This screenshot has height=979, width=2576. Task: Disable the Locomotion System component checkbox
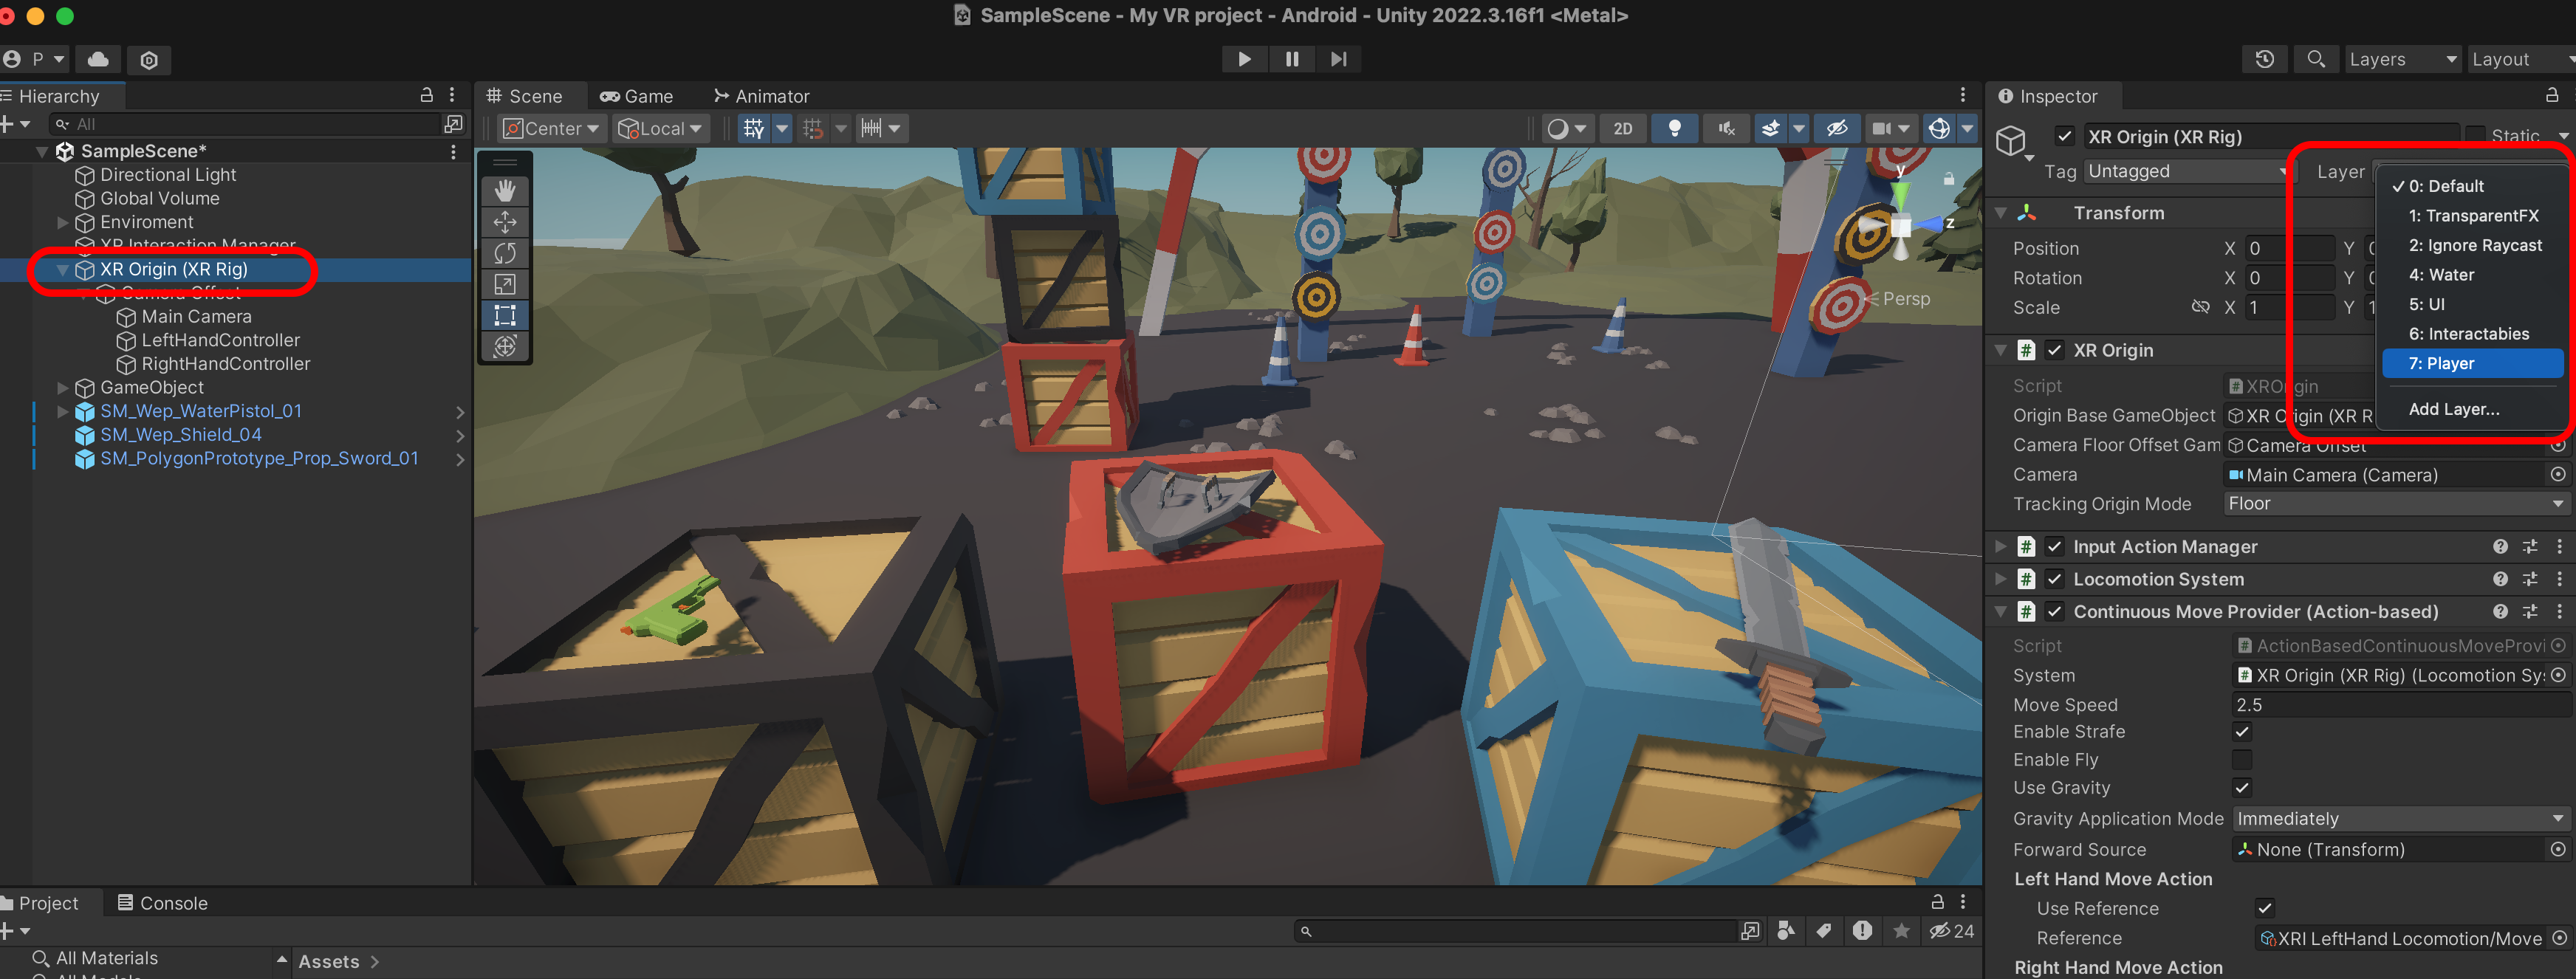tap(2054, 579)
